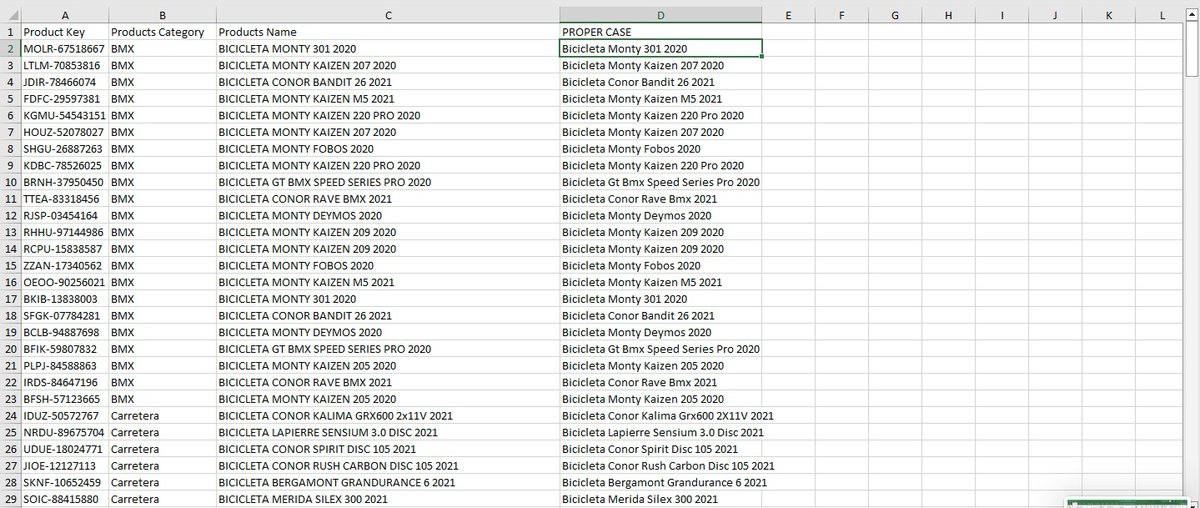Viewport: 1200px width, 508px height.
Task: Click 'BICICLETA CONOR RUSH CARBON DISC 105 2021' cell
Action: click(387, 465)
